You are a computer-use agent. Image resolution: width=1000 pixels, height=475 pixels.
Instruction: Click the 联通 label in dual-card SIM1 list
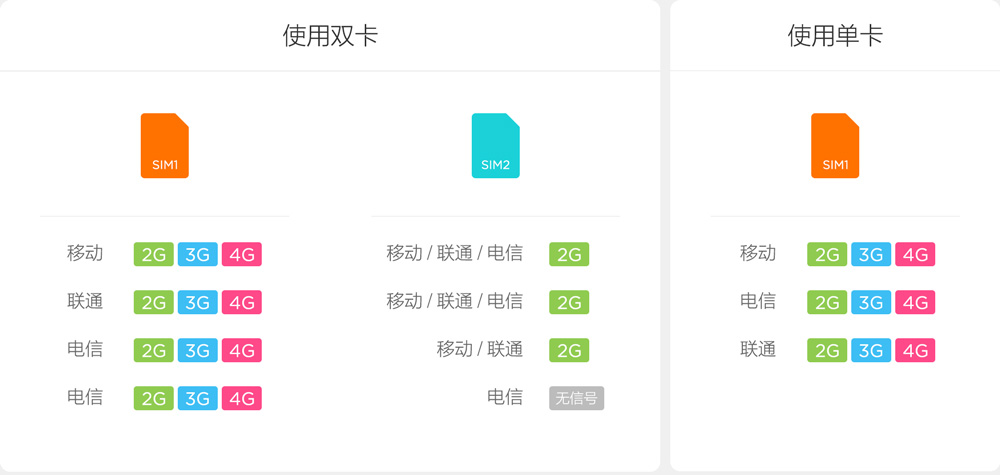click(x=85, y=301)
